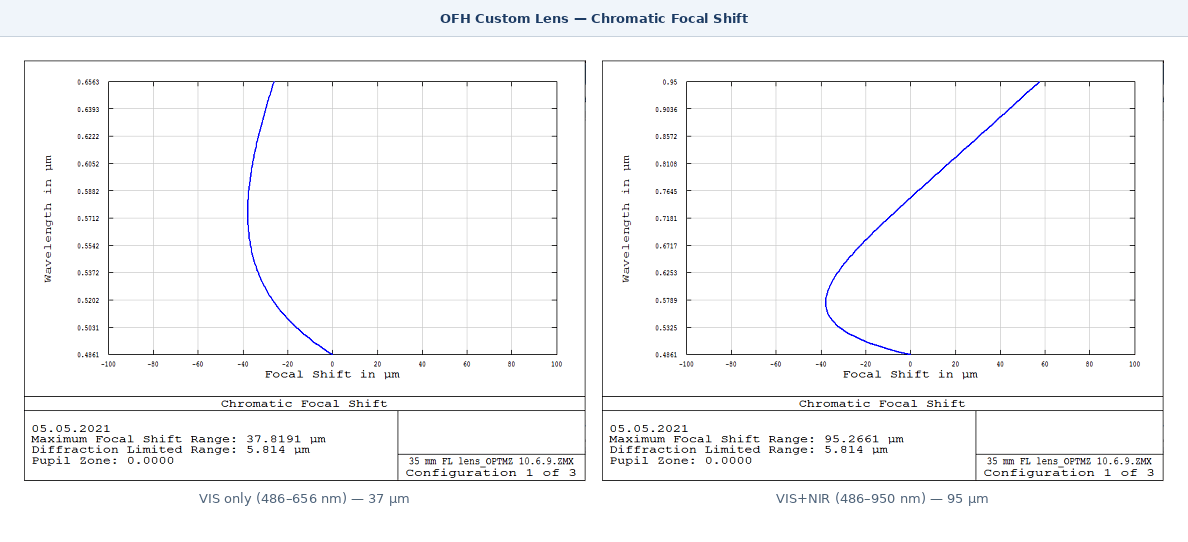Click 'Wavelength in µm' axis title in VIS only chart
This screenshot has width=1188, height=542.
pyautogui.click(x=48, y=218)
